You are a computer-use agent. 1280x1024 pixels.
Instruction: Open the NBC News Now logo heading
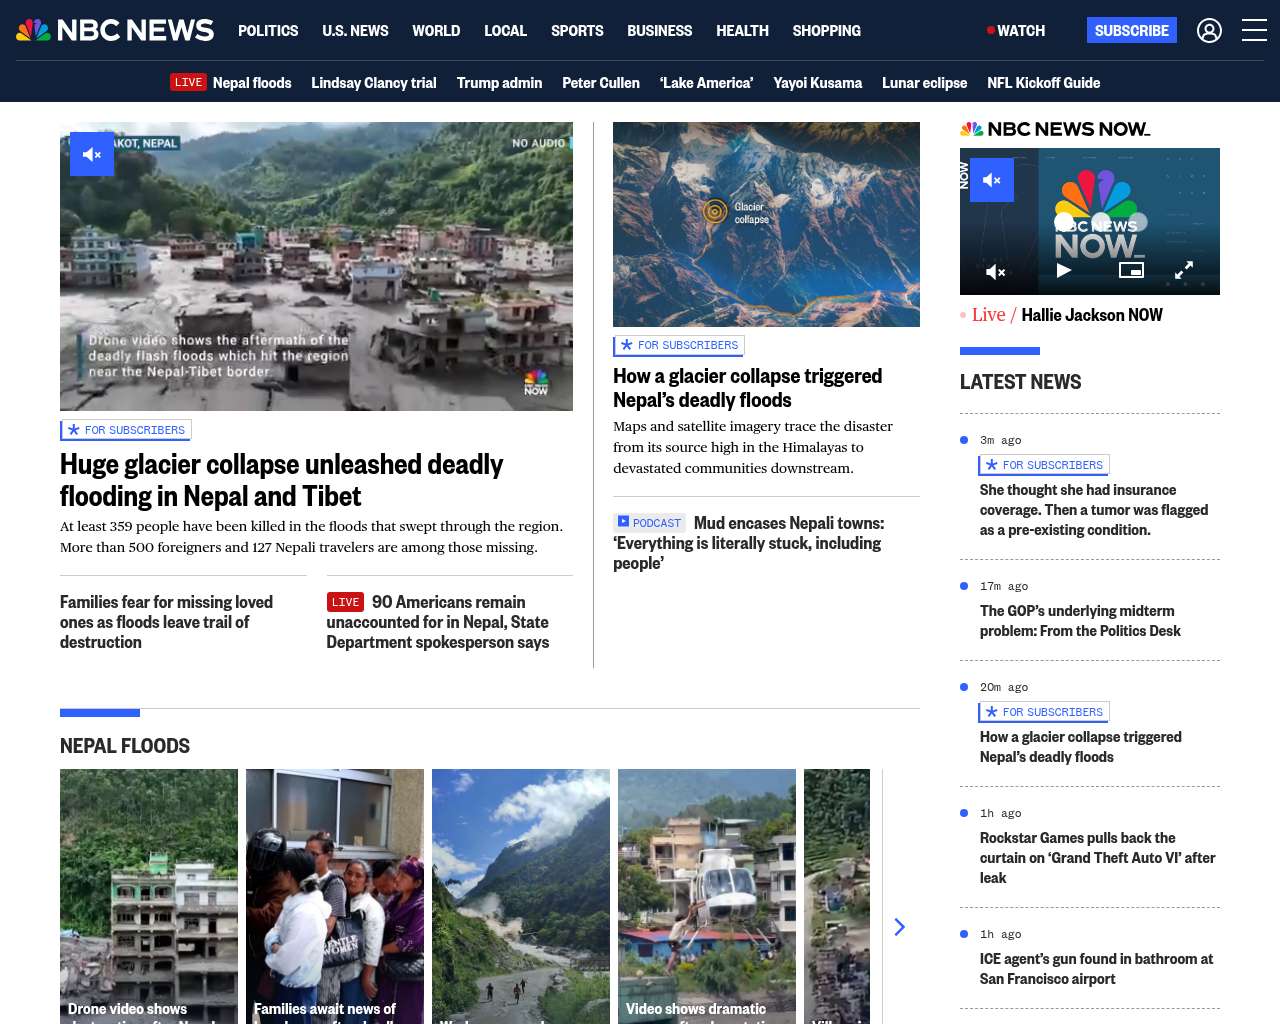click(x=1055, y=129)
